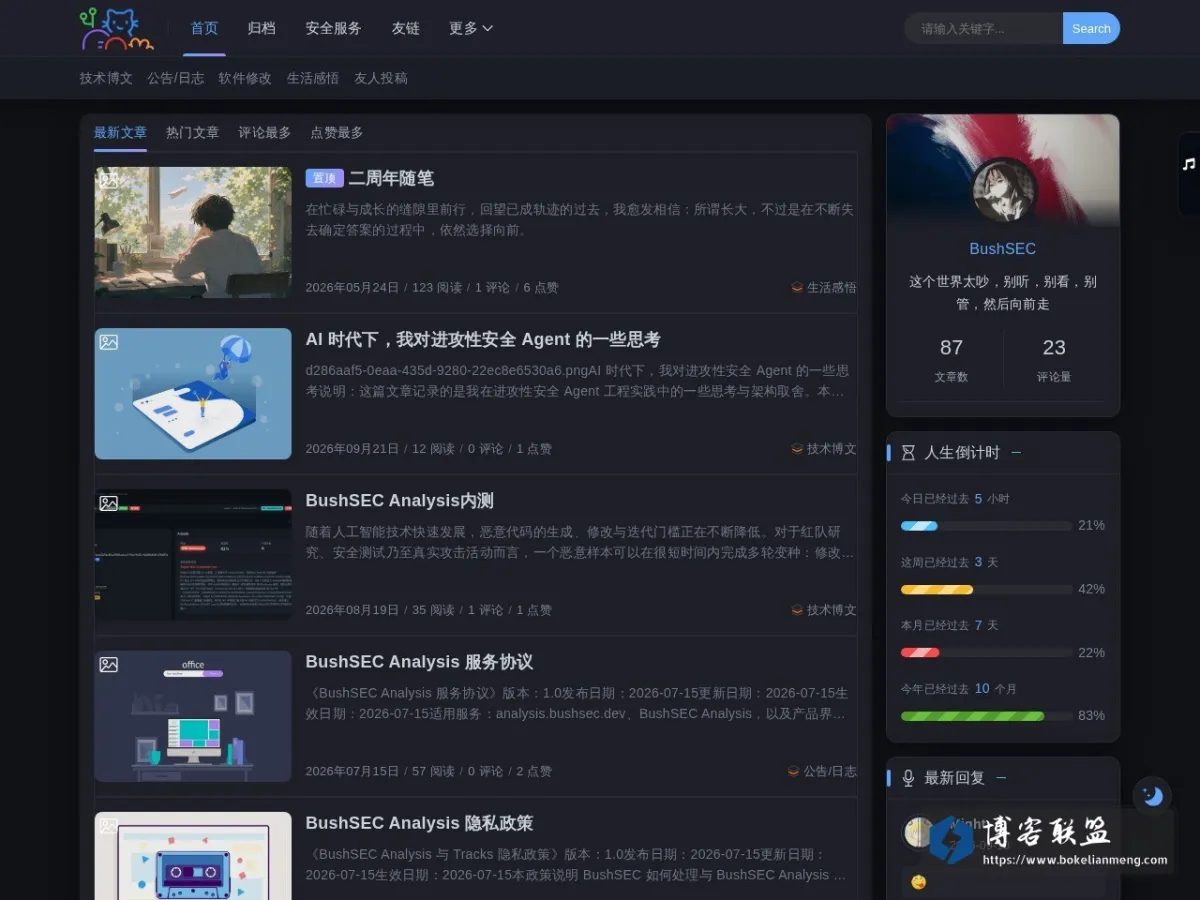
Task: Toggle the moon night-mode button
Action: pyautogui.click(x=1152, y=795)
